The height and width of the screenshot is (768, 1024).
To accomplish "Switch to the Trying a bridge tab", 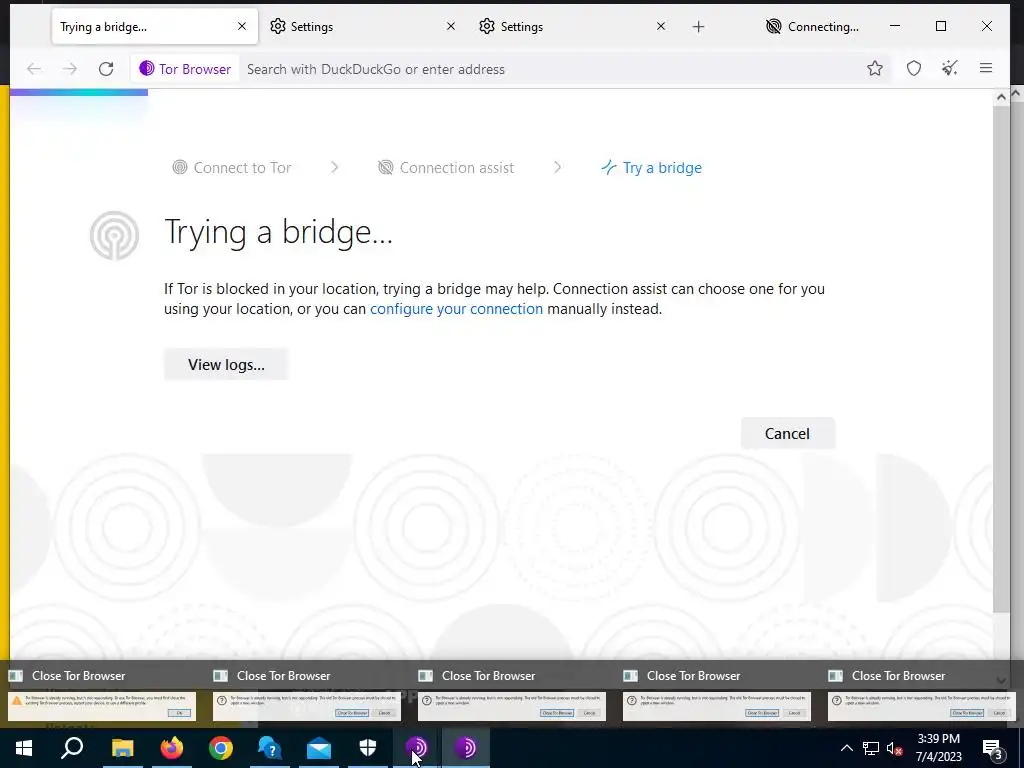I will coord(155,27).
